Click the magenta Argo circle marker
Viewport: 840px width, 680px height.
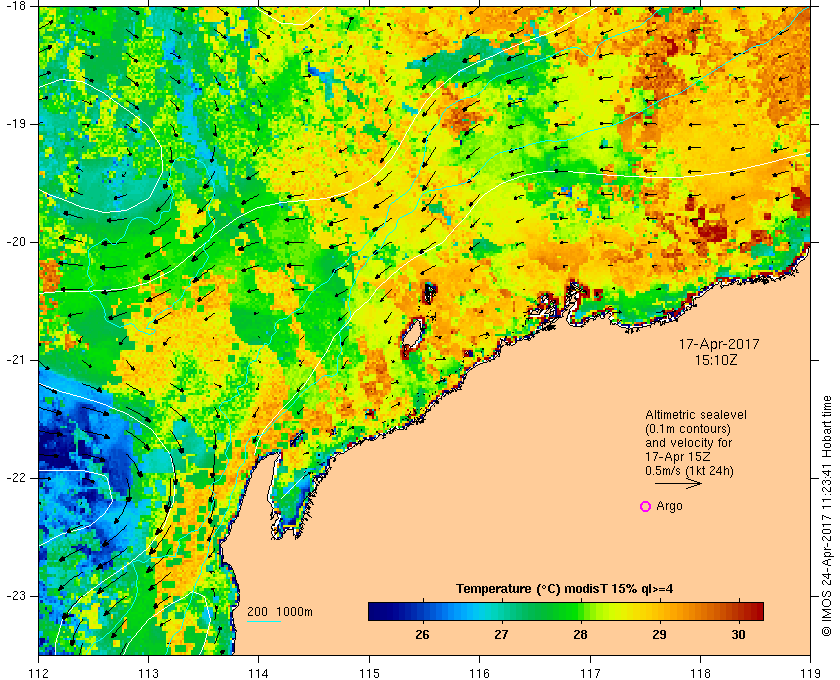tap(646, 506)
